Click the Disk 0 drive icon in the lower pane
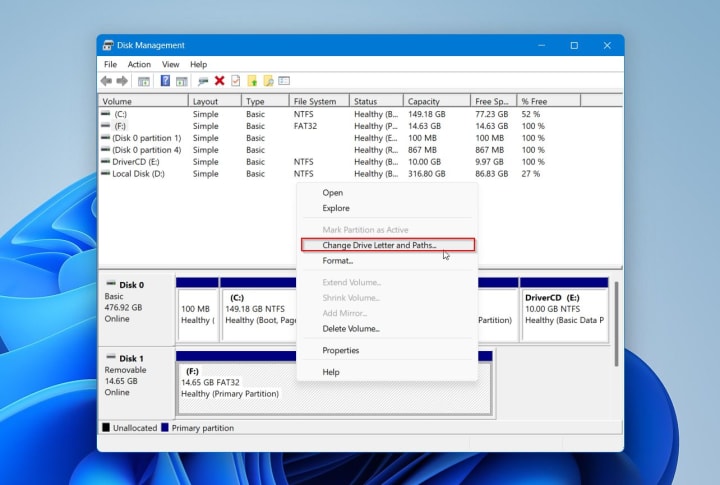 coord(111,283)
